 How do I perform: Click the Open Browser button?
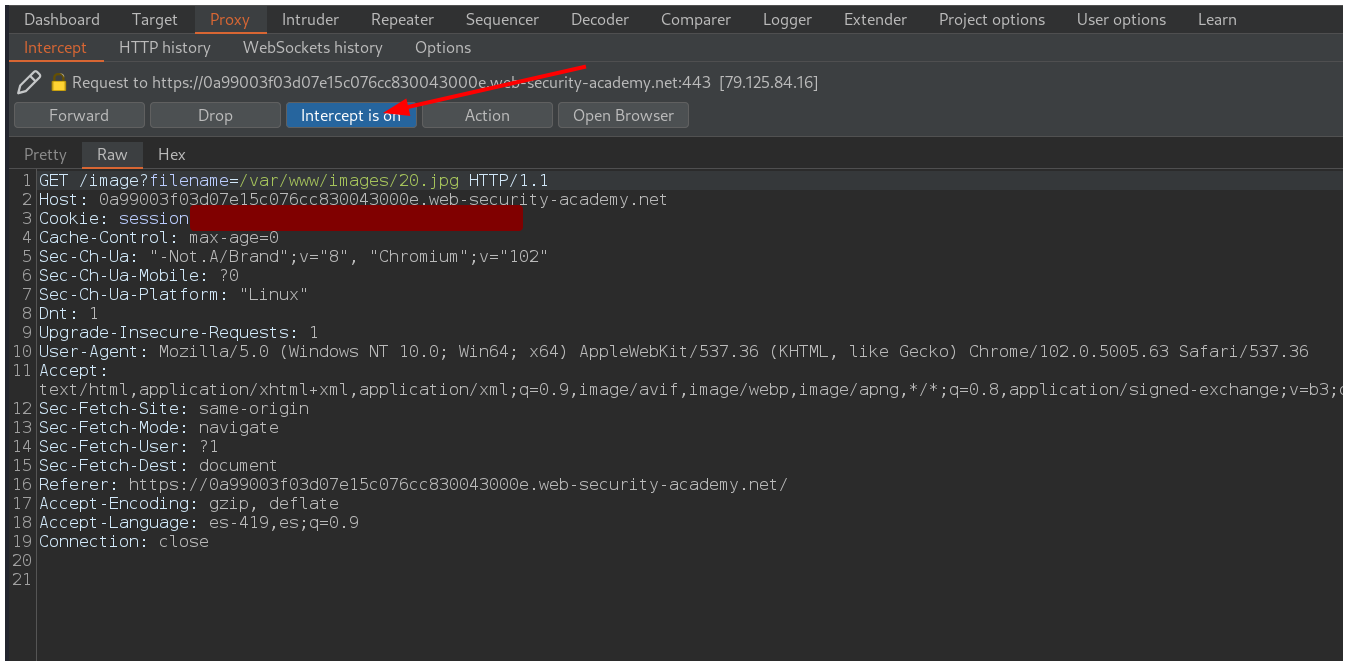coord(623,115)
